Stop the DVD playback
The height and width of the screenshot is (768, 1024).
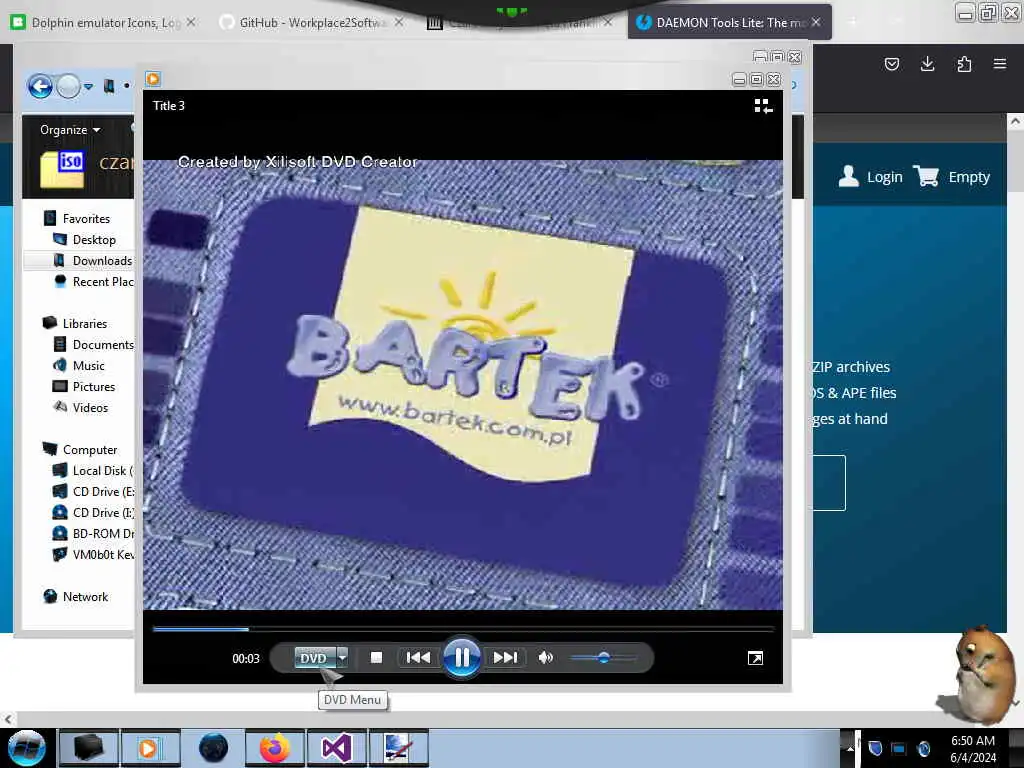click(376, 658)
